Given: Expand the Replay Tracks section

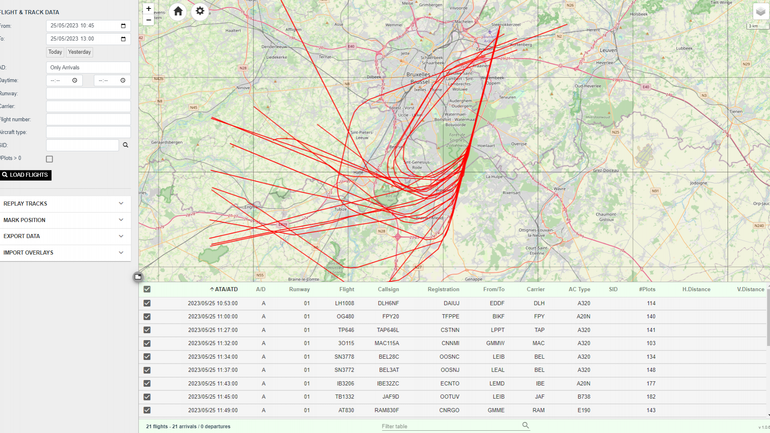Looking at the screenshot, I should [64, 204].
